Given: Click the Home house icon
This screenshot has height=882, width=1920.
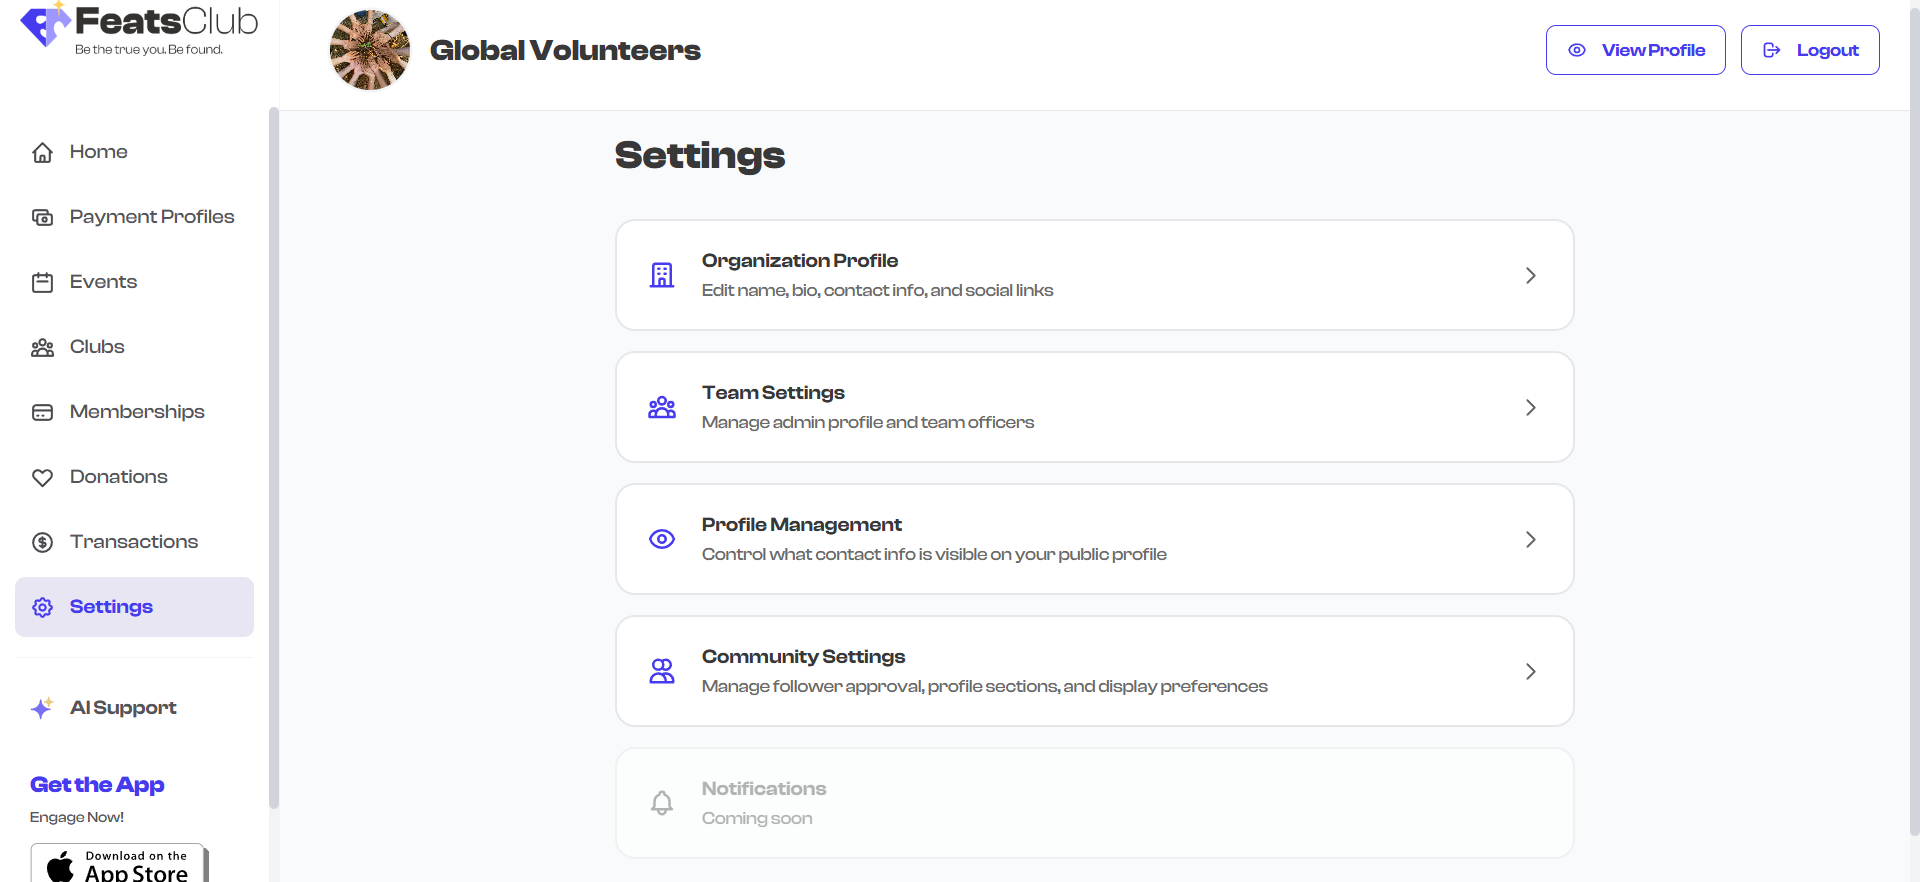Looking at the screenshot, I should (42, 153).
